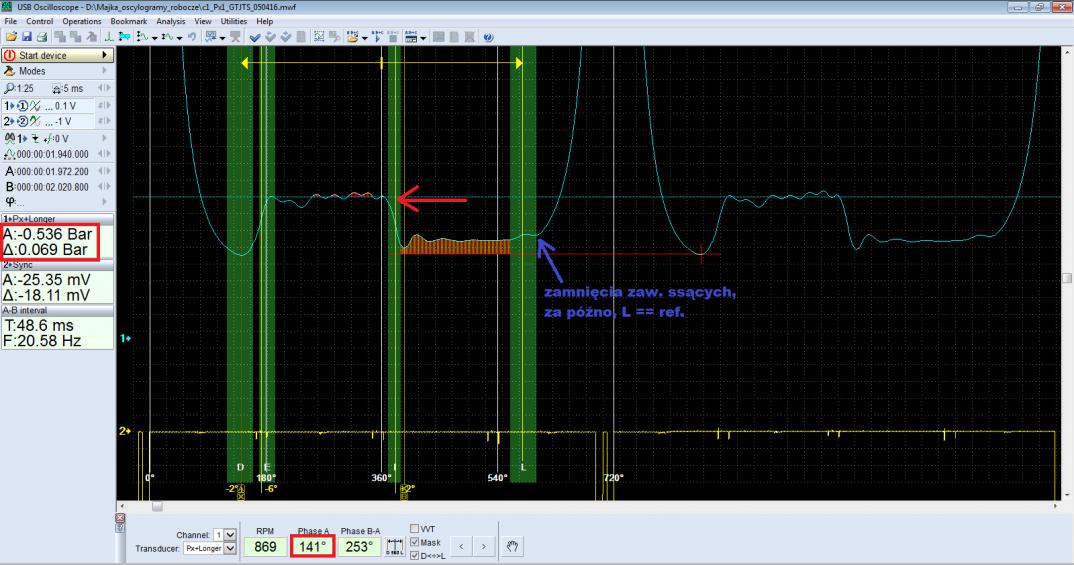Click the previous '<' button in bottom panel
The image size is (1074, 565).
[x=461, y=547]
